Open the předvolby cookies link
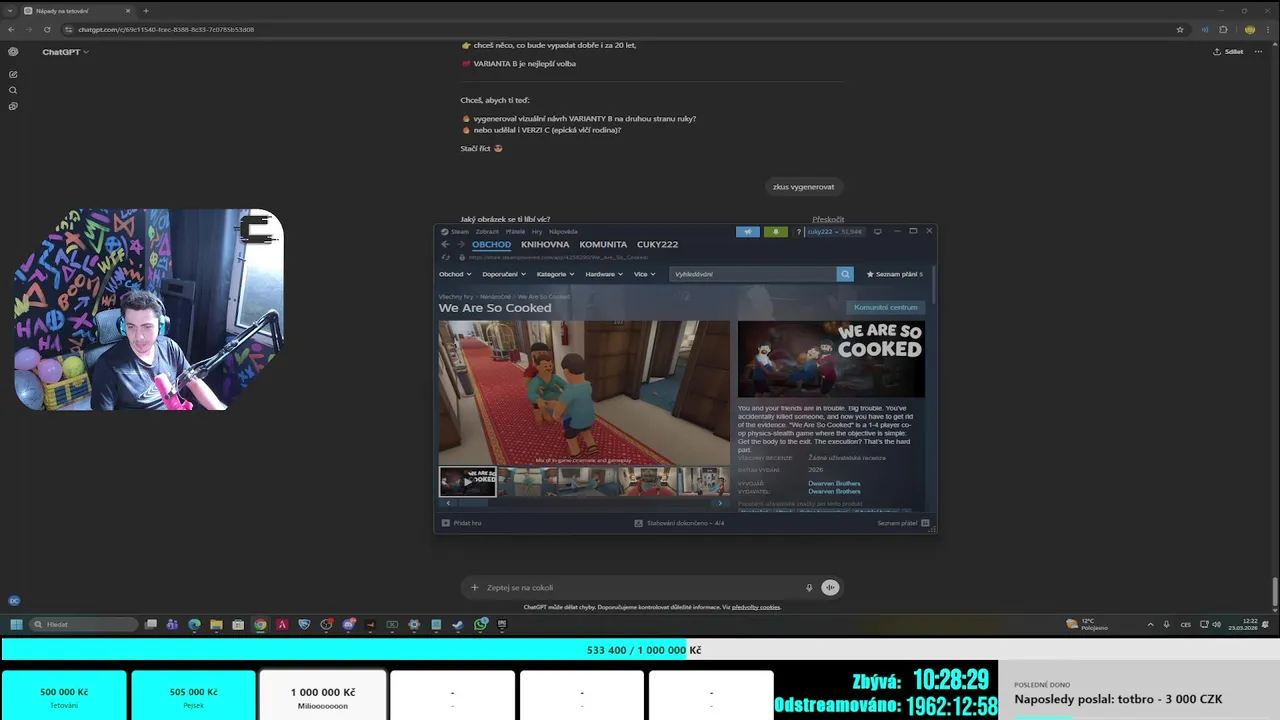This screenshot has width=1280, height=720. [756, 607]
